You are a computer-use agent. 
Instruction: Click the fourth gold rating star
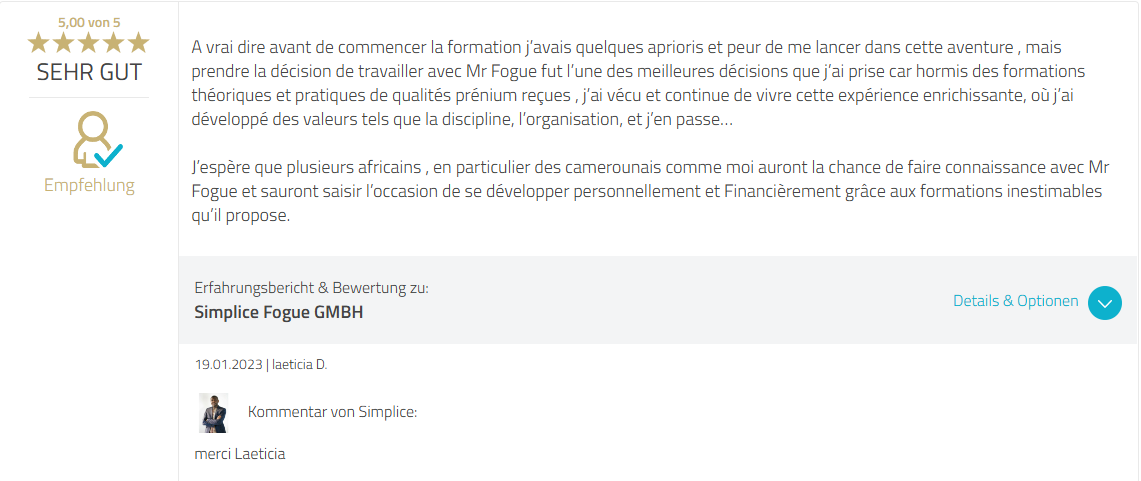tap(113, 42)
